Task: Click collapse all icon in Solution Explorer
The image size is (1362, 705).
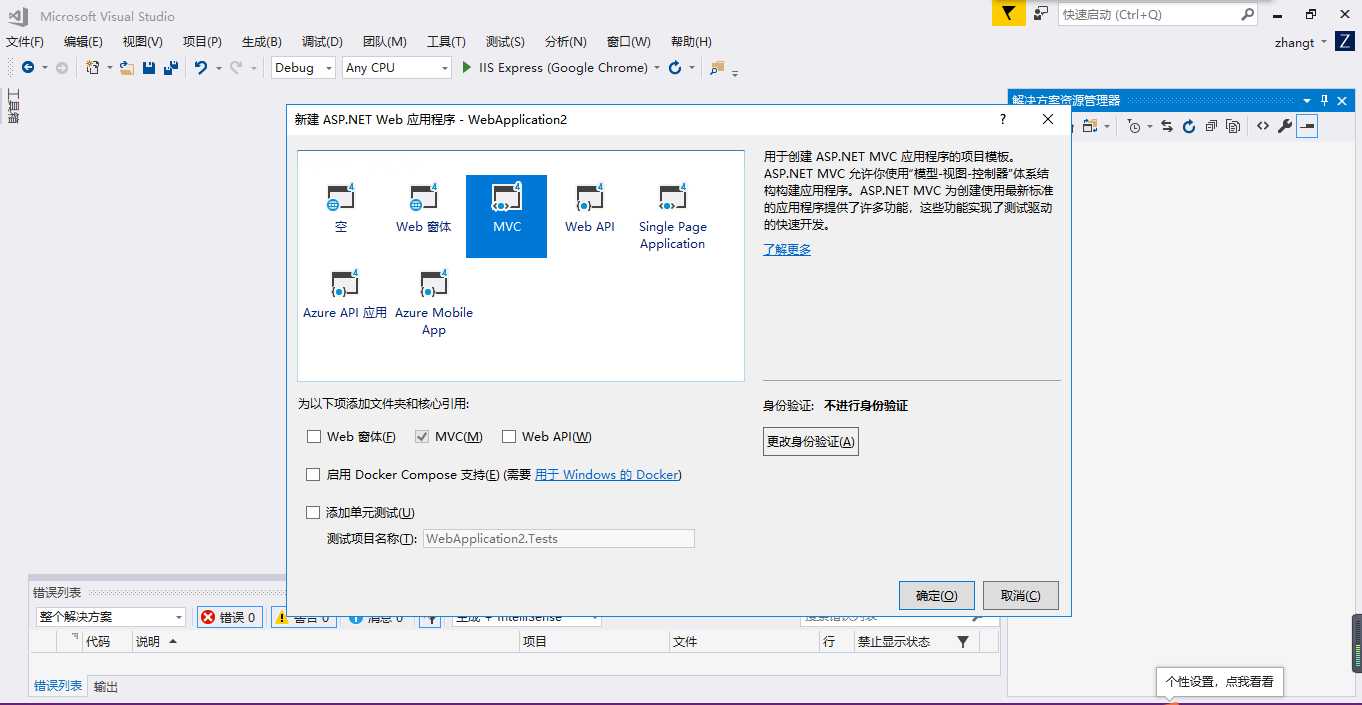Action: [1211, 126]
